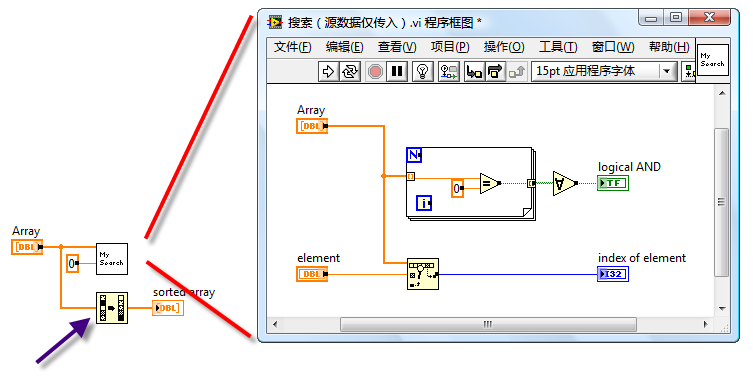Select the Sort 1D Array node
Screen dimensions: 753x385
click(111, 308)
